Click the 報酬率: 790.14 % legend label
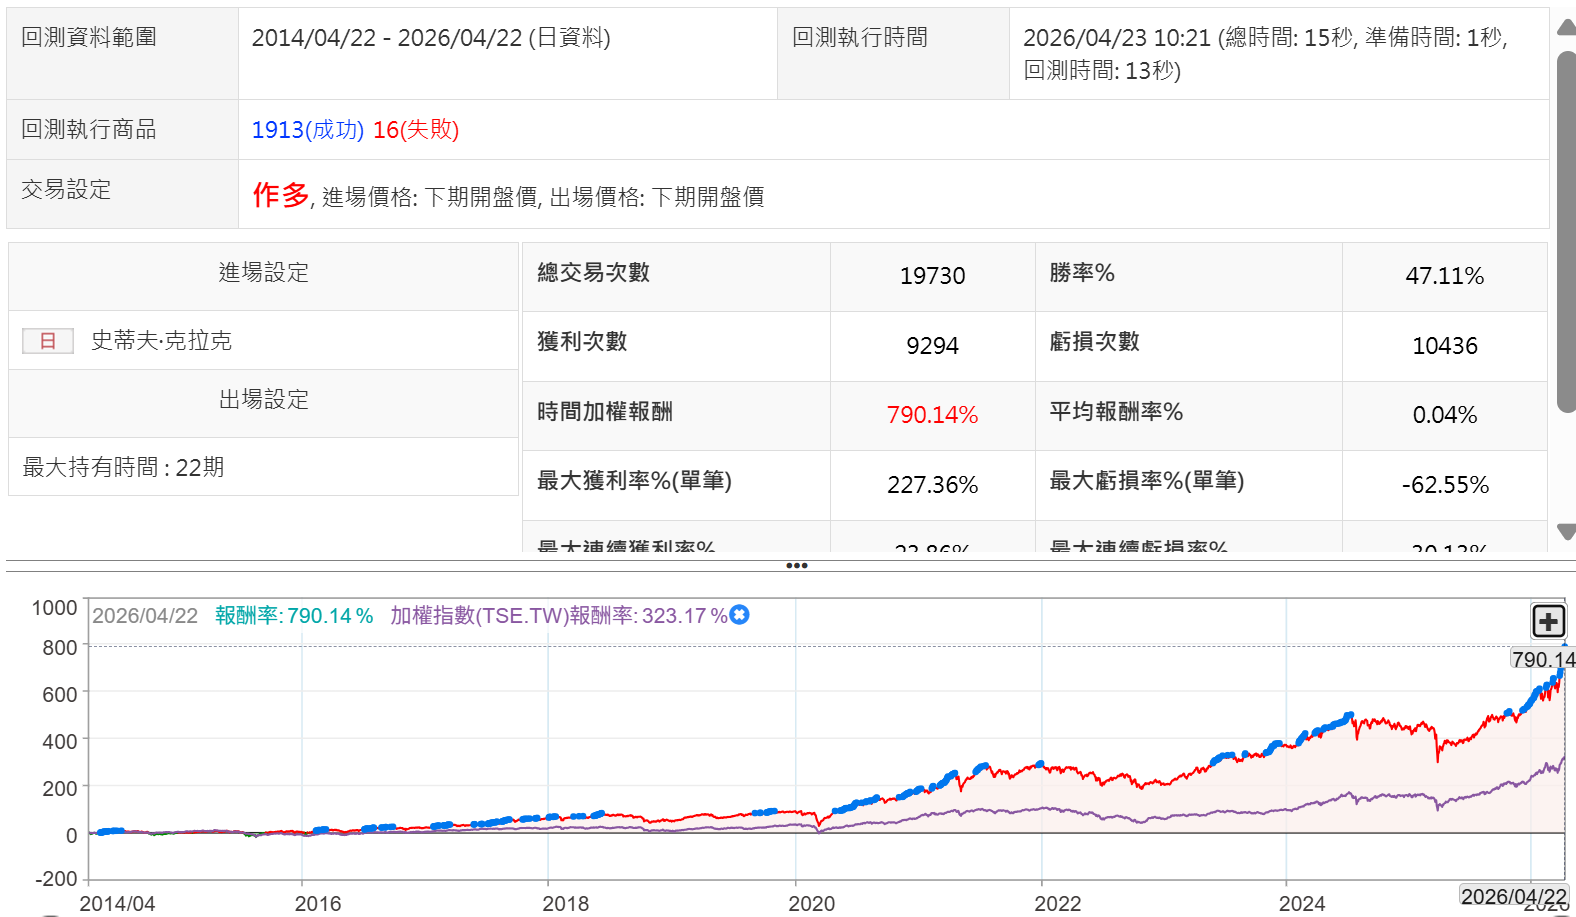 pos(294,616)
